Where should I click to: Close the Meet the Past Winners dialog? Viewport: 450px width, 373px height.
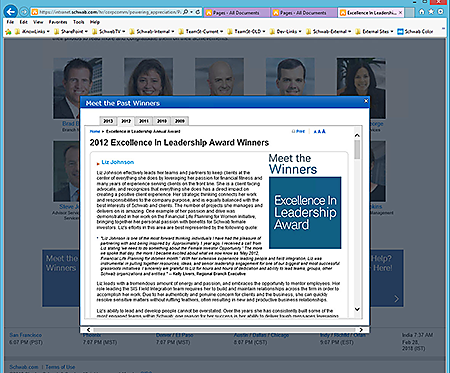click(x=366, y=101)
